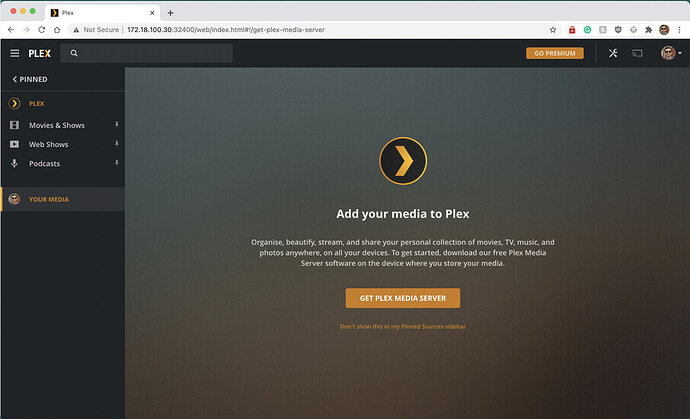Go forward in browser history

point(26,29)
